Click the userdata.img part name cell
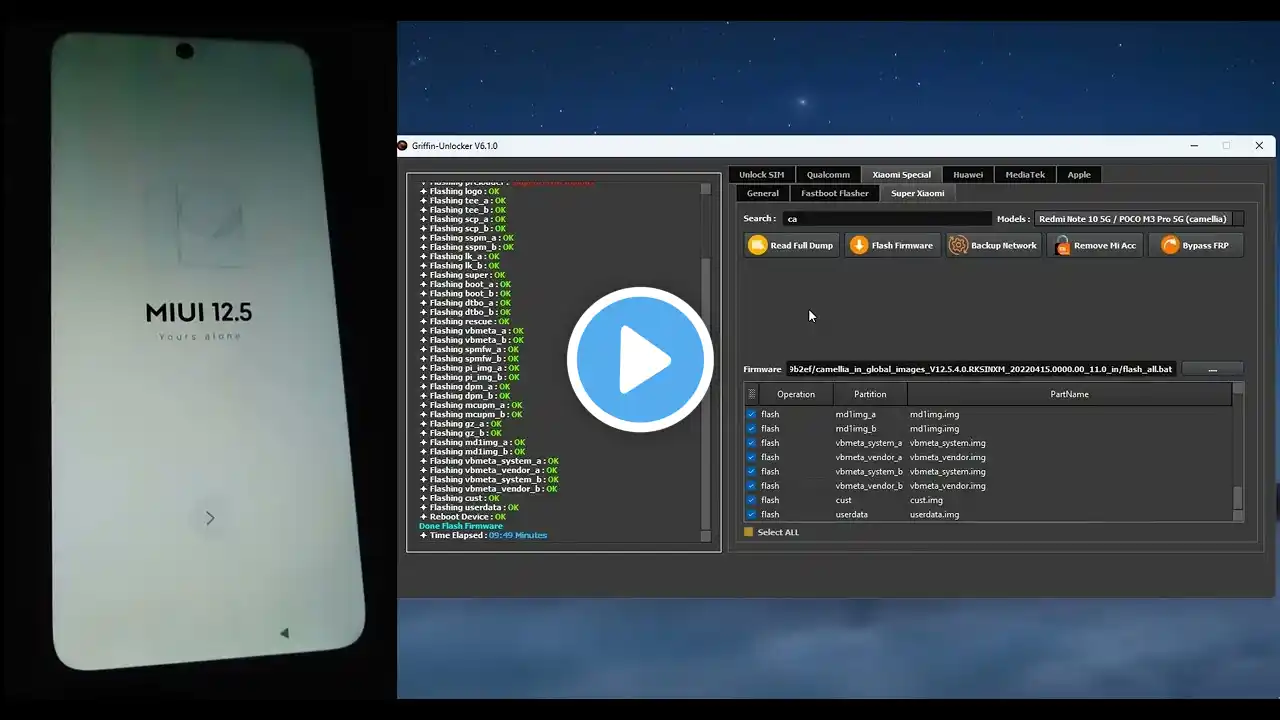Viewport: 1280px width, 720px height. (934, 514)
